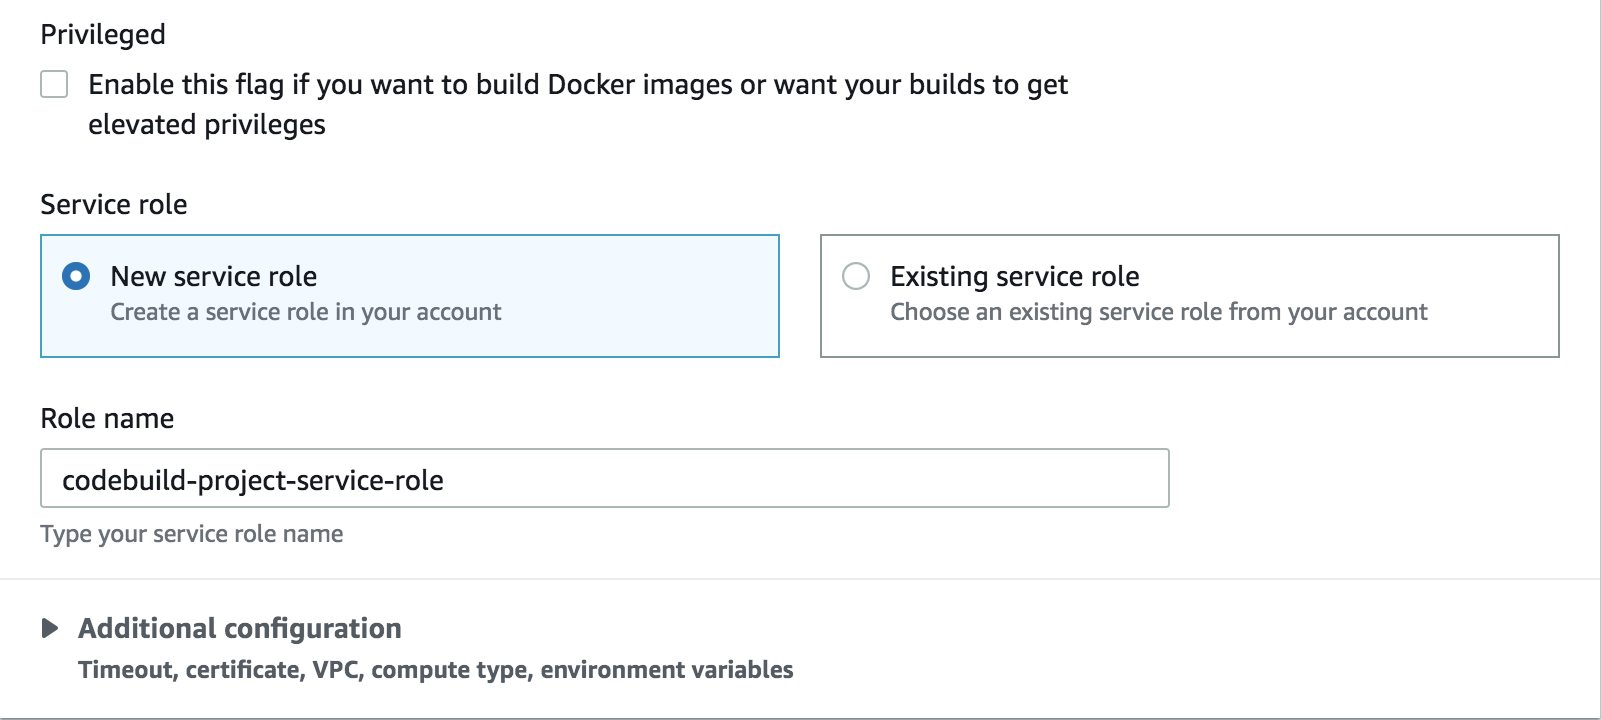Click the 'Role name' field label

coord(107,418)
